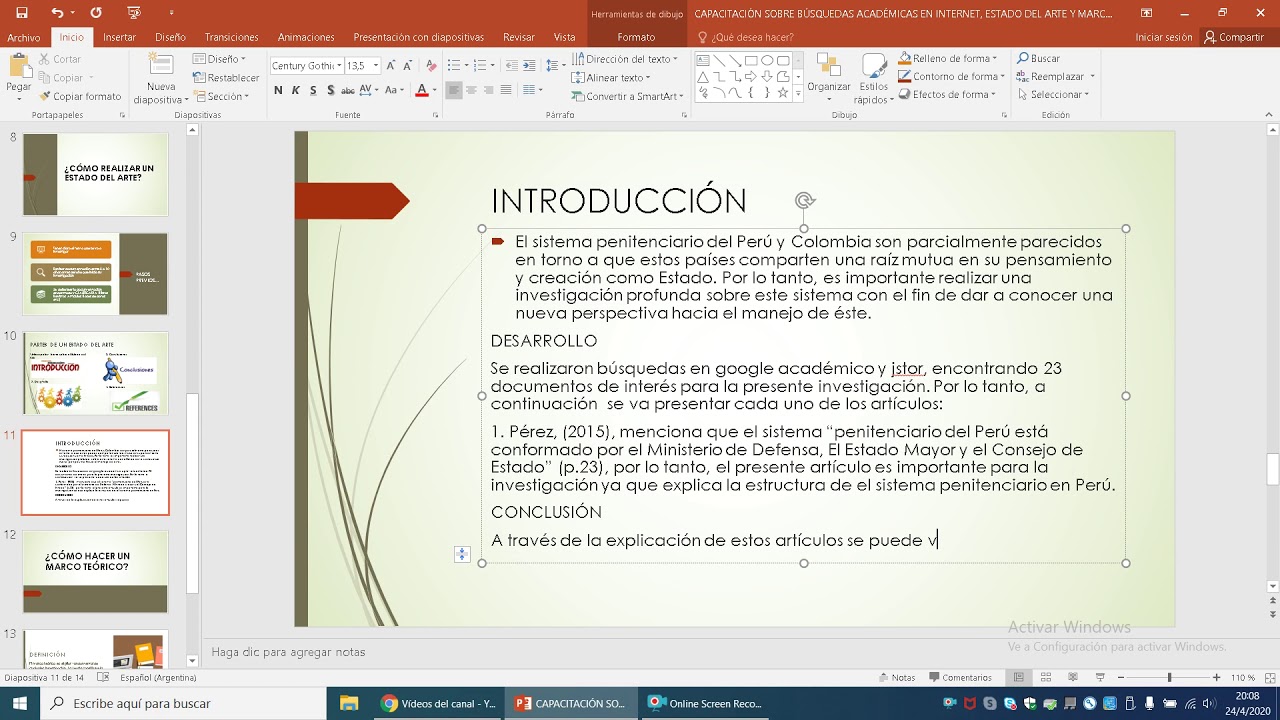
Task: Open font color red A swatch
Action: [x=421, y=90]
